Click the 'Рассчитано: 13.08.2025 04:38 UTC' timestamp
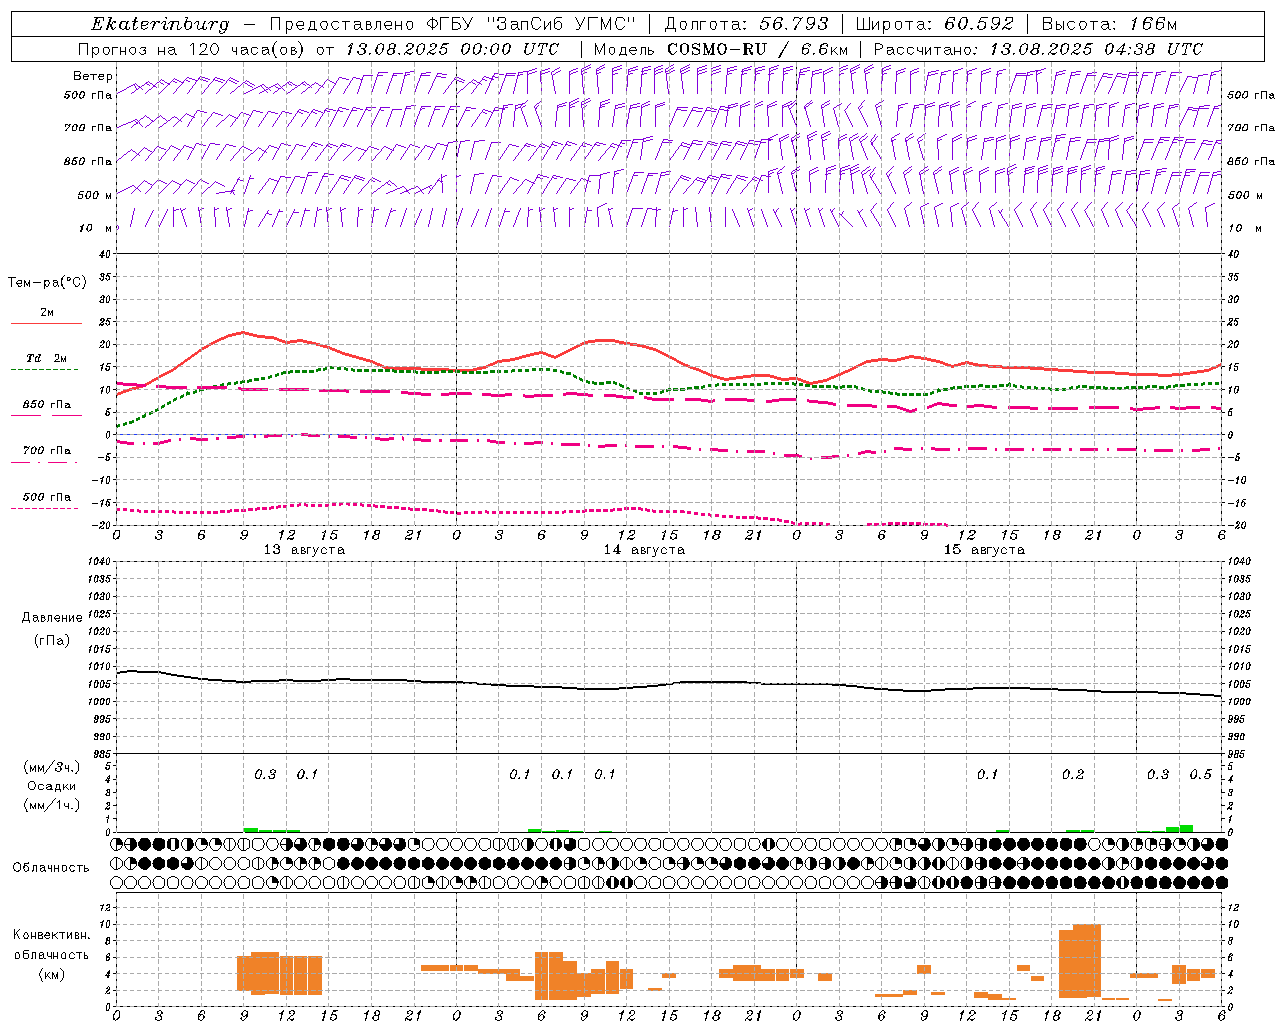 (1038, 49)
